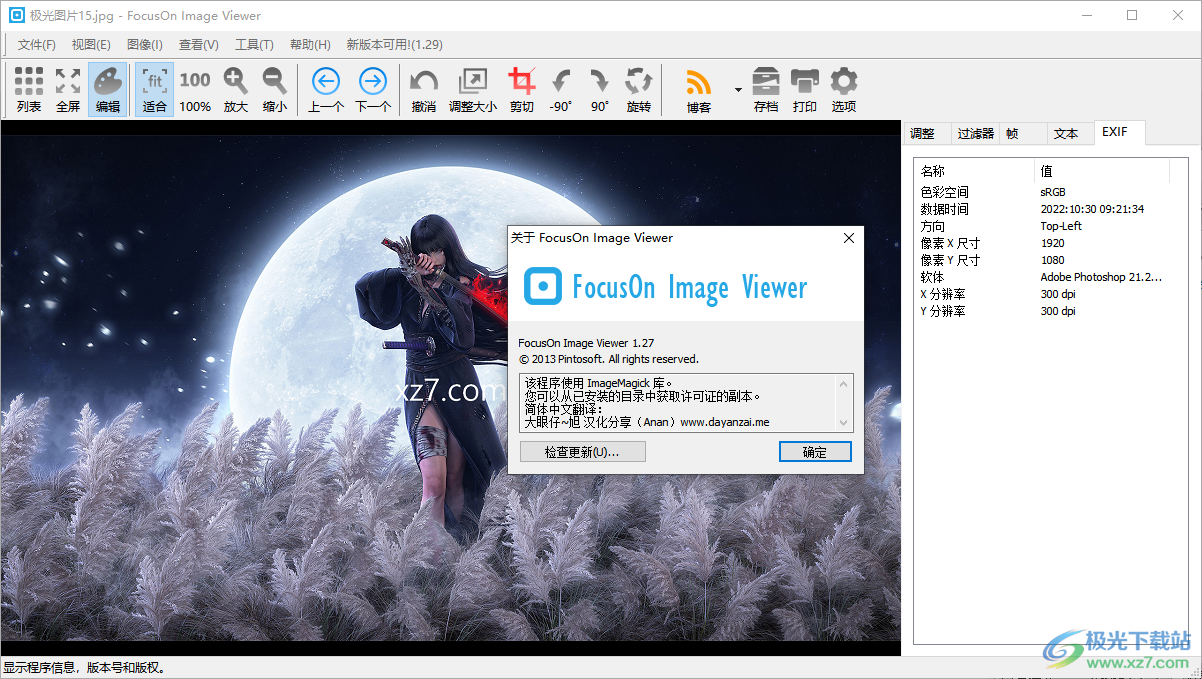Go to 下一个 next image
The width and height of the screenshot is (1202, 679).
(x=373, y=90)
